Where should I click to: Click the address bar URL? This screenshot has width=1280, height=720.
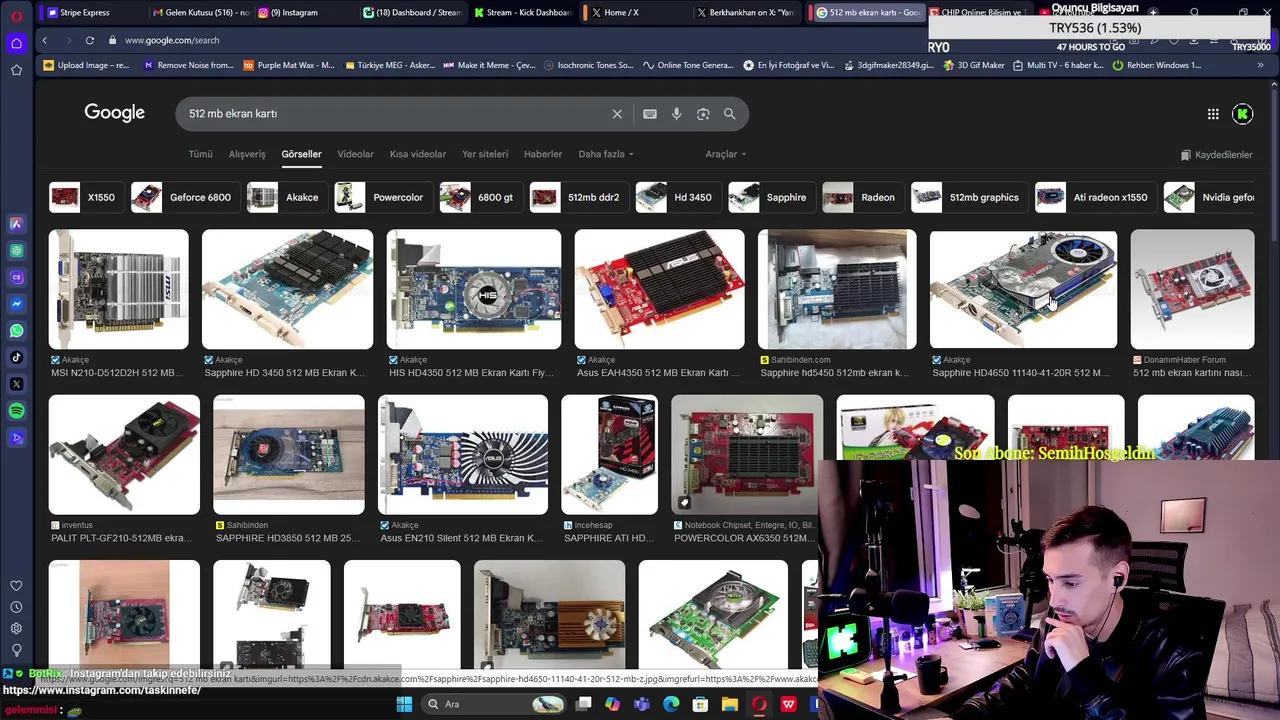point(172,40)
